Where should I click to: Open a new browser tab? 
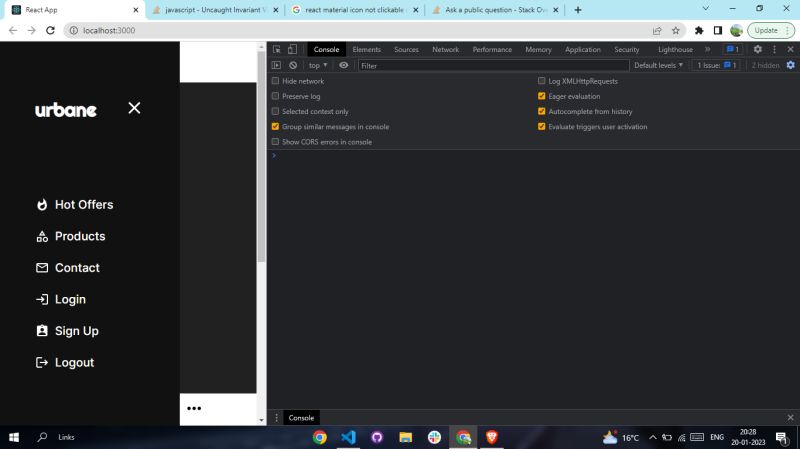[x=578, y=10]
